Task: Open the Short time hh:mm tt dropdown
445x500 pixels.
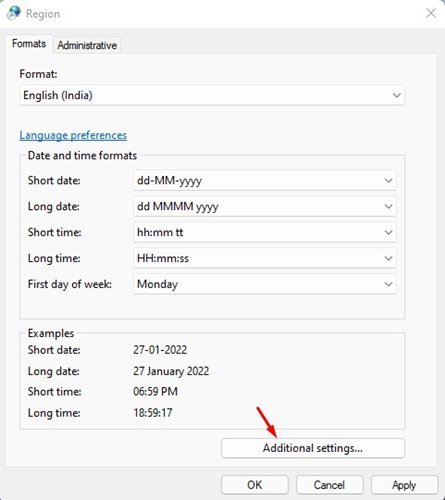Action: [265, 232]
